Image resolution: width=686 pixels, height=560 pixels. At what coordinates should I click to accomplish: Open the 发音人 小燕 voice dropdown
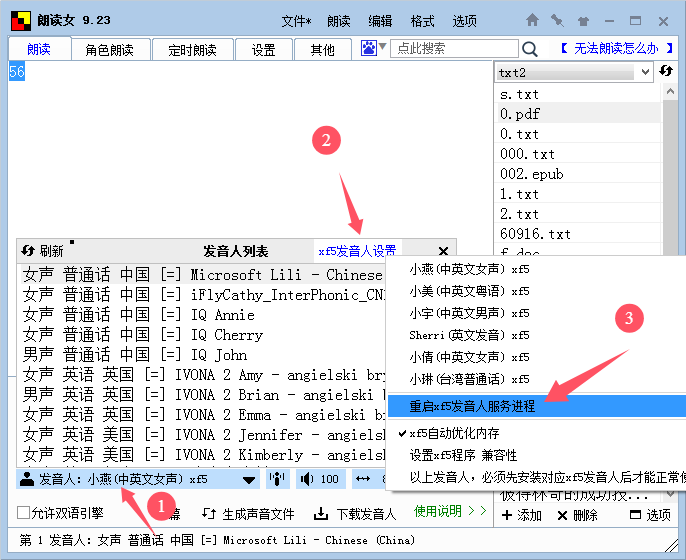click(x=249, y=480)
